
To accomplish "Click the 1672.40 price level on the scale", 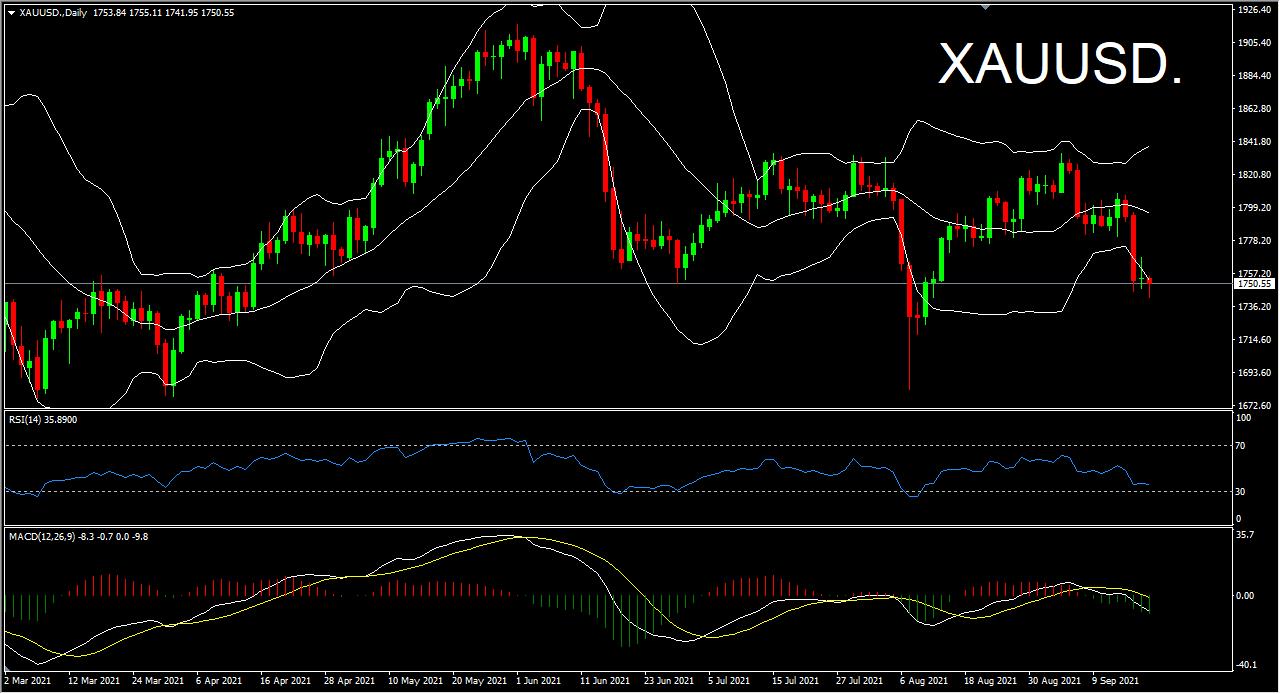I will (1253, 405).
